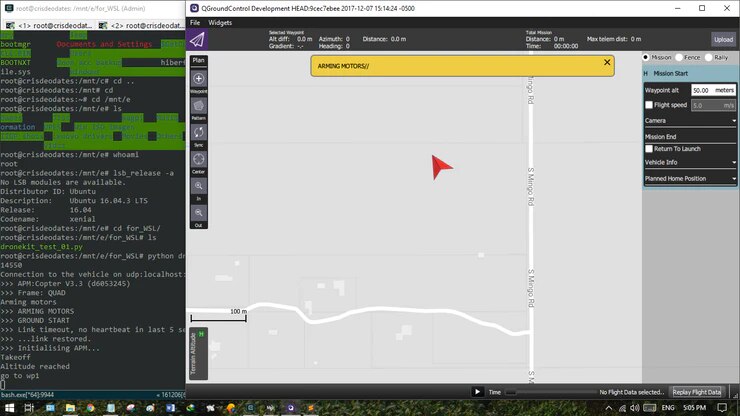The image size is (740, 416).
Task: Open the touch keyboard tray icon
Action: point(650,408)
